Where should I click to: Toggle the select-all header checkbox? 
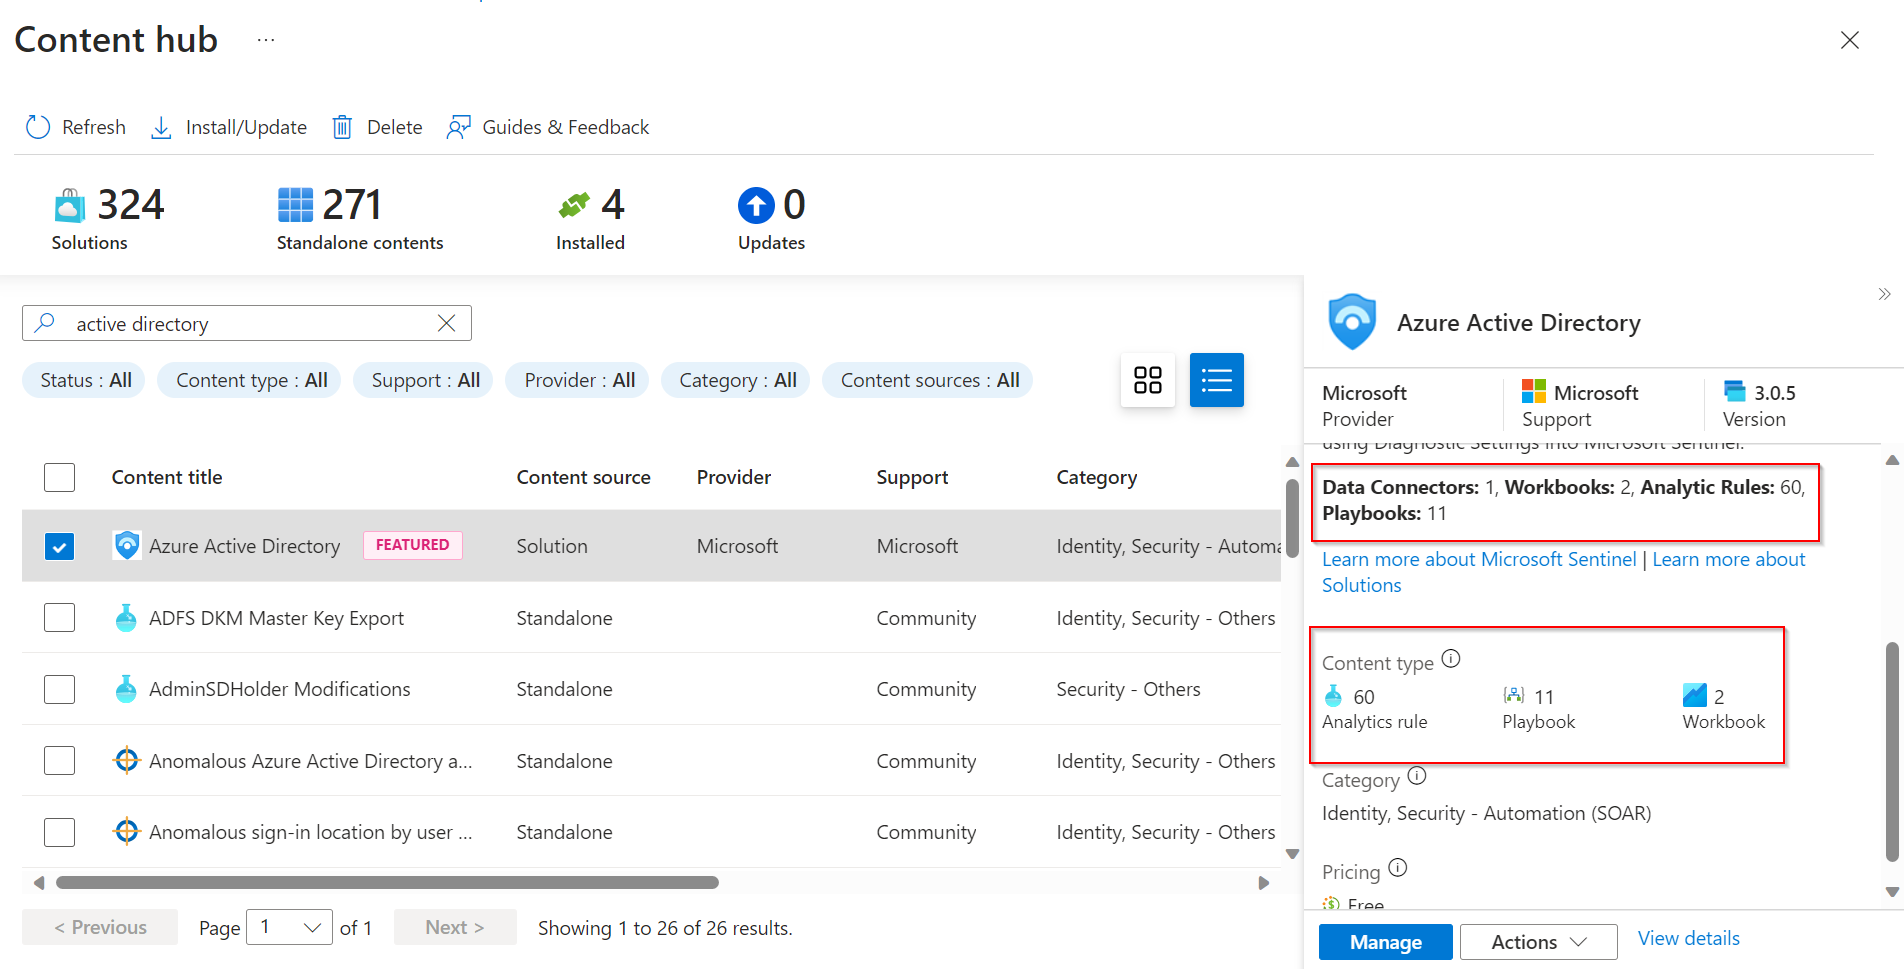coord(60,477)
